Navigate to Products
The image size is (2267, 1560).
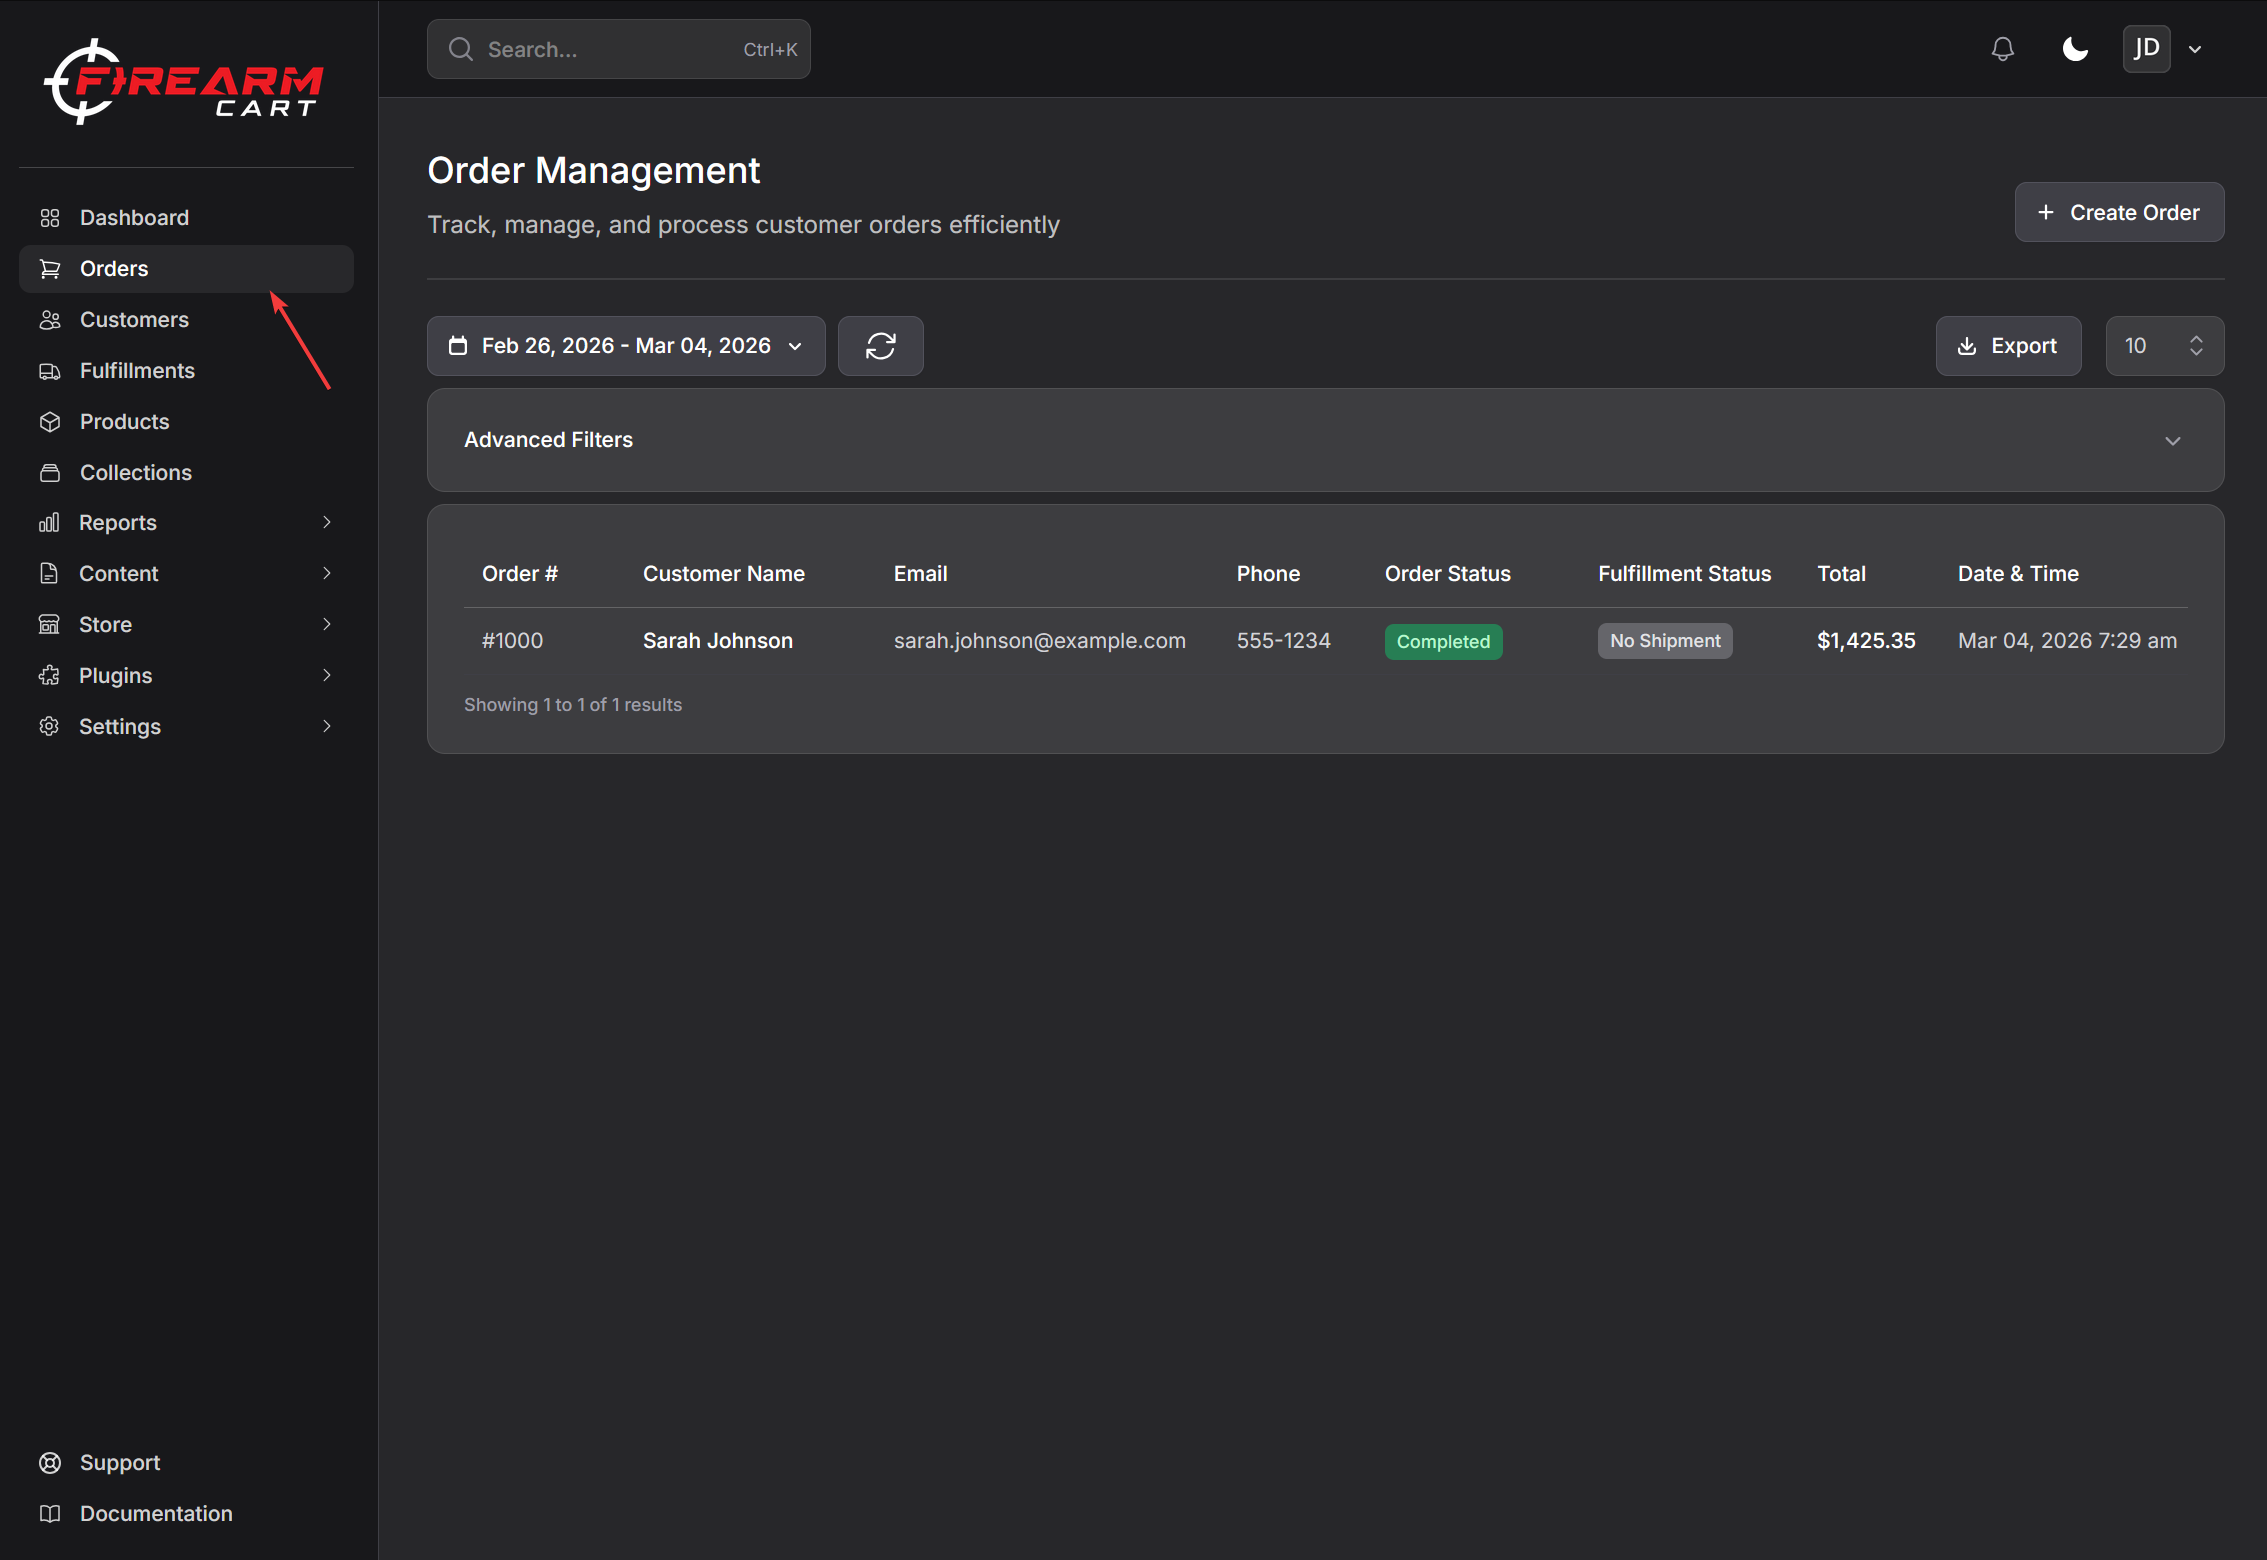[x=186, y=422]
